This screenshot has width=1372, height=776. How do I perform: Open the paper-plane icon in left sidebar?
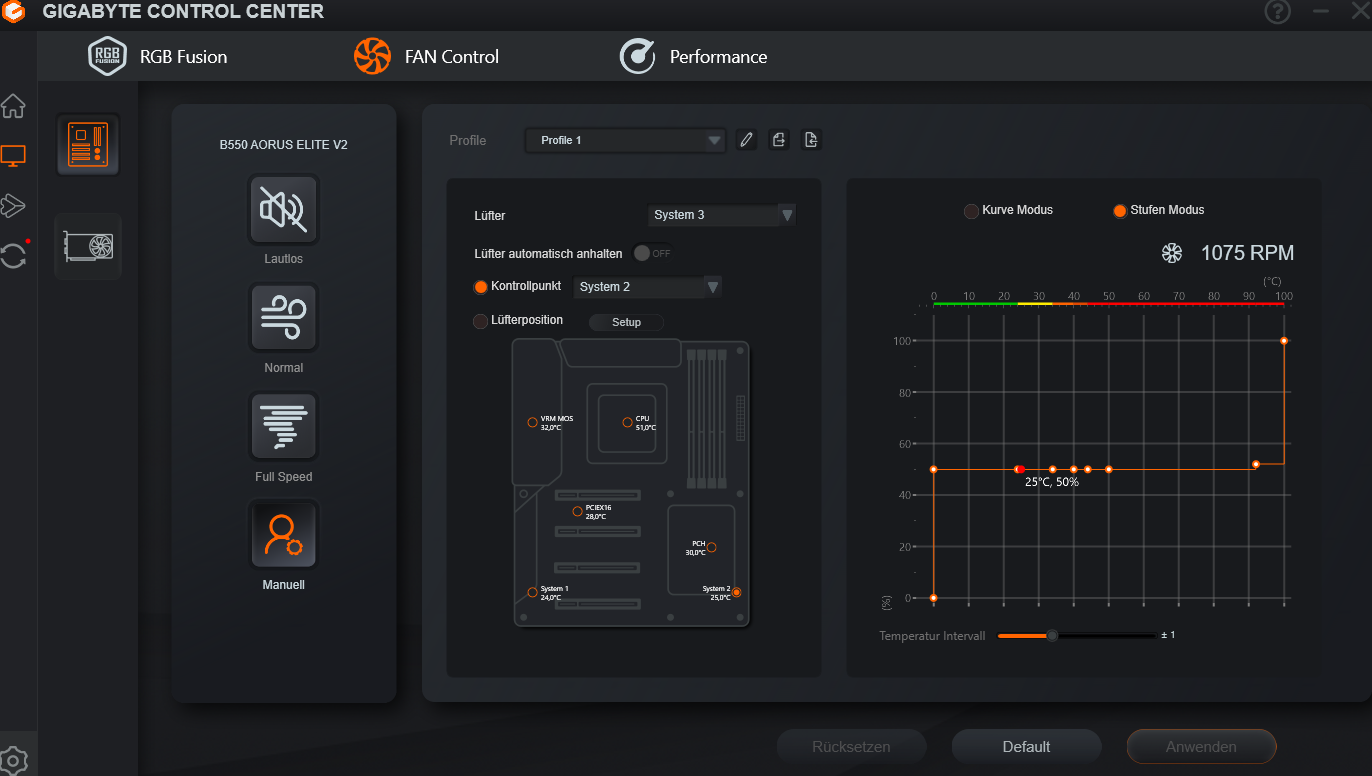click(13, 205)
